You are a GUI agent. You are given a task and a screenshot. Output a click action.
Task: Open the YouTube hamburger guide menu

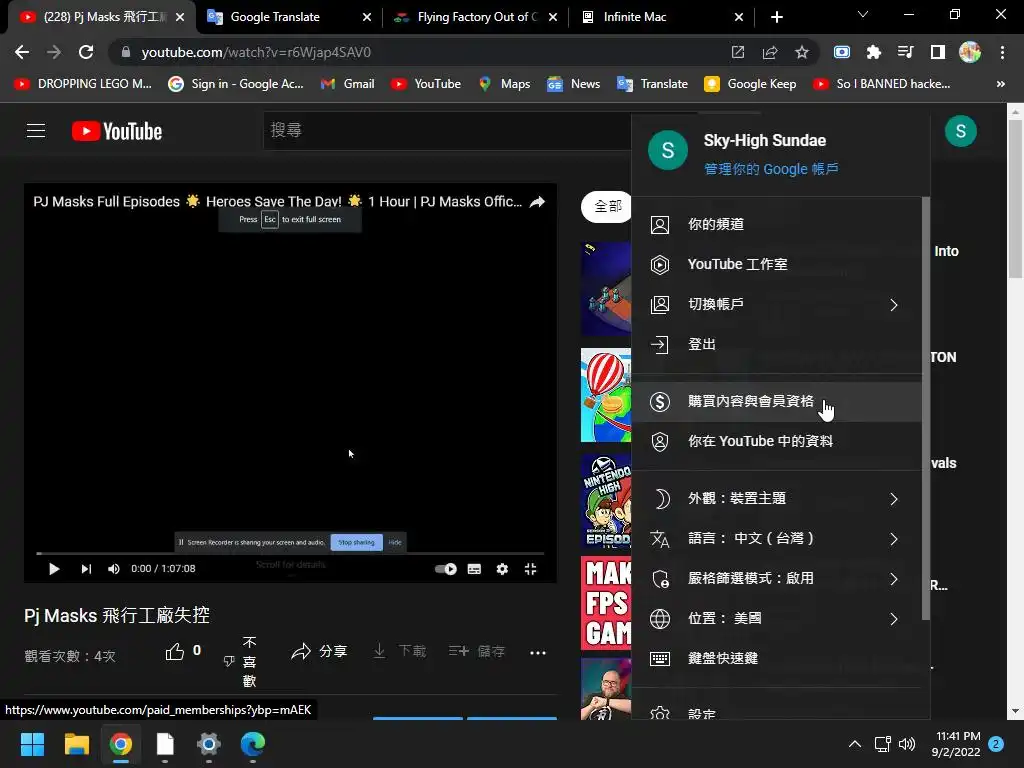(x=36, y=131)
